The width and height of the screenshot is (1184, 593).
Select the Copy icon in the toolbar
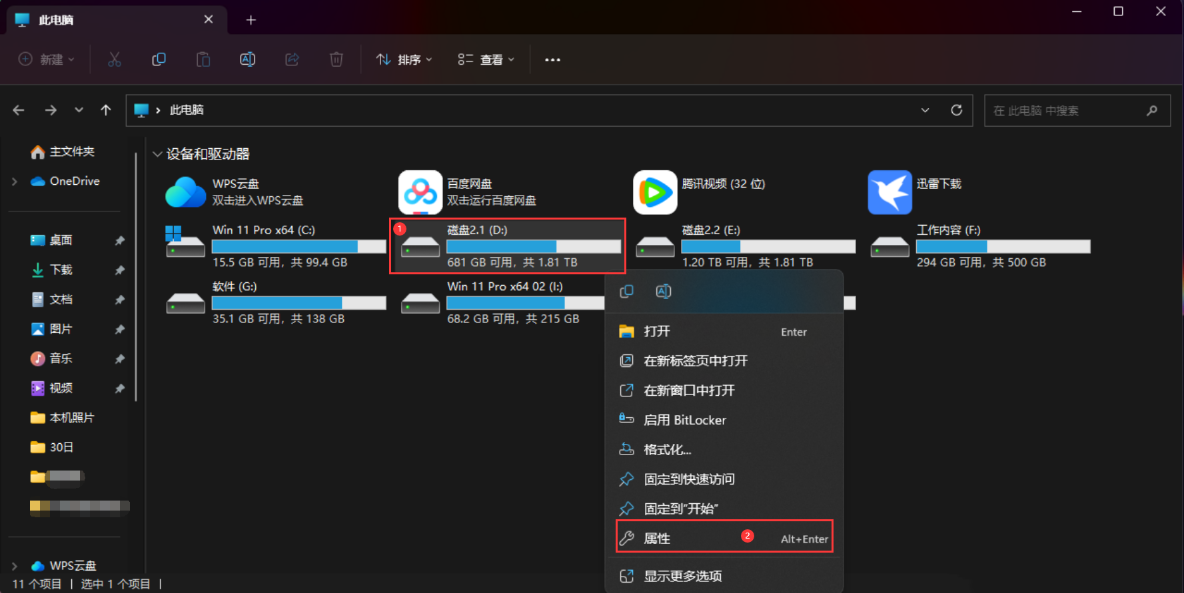158,59
